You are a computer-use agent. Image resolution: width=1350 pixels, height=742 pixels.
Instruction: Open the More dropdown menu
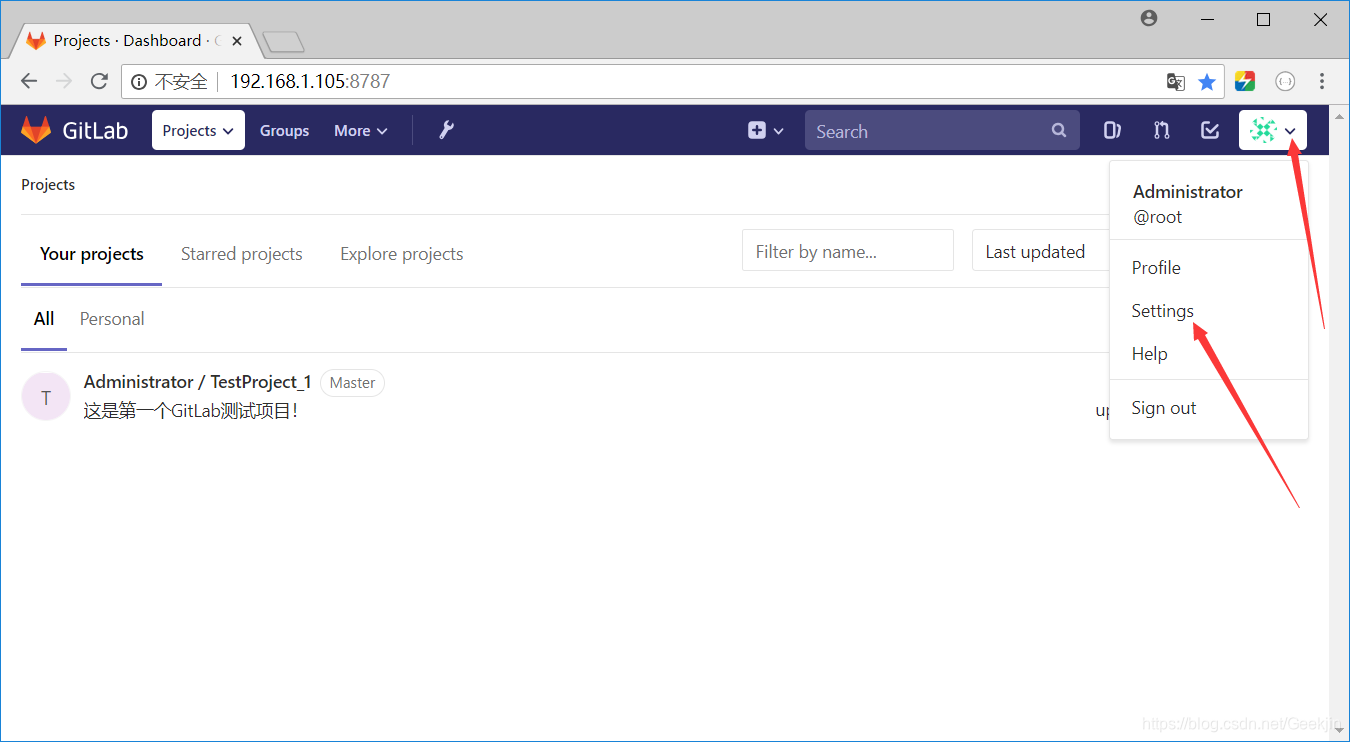[360, 130]
